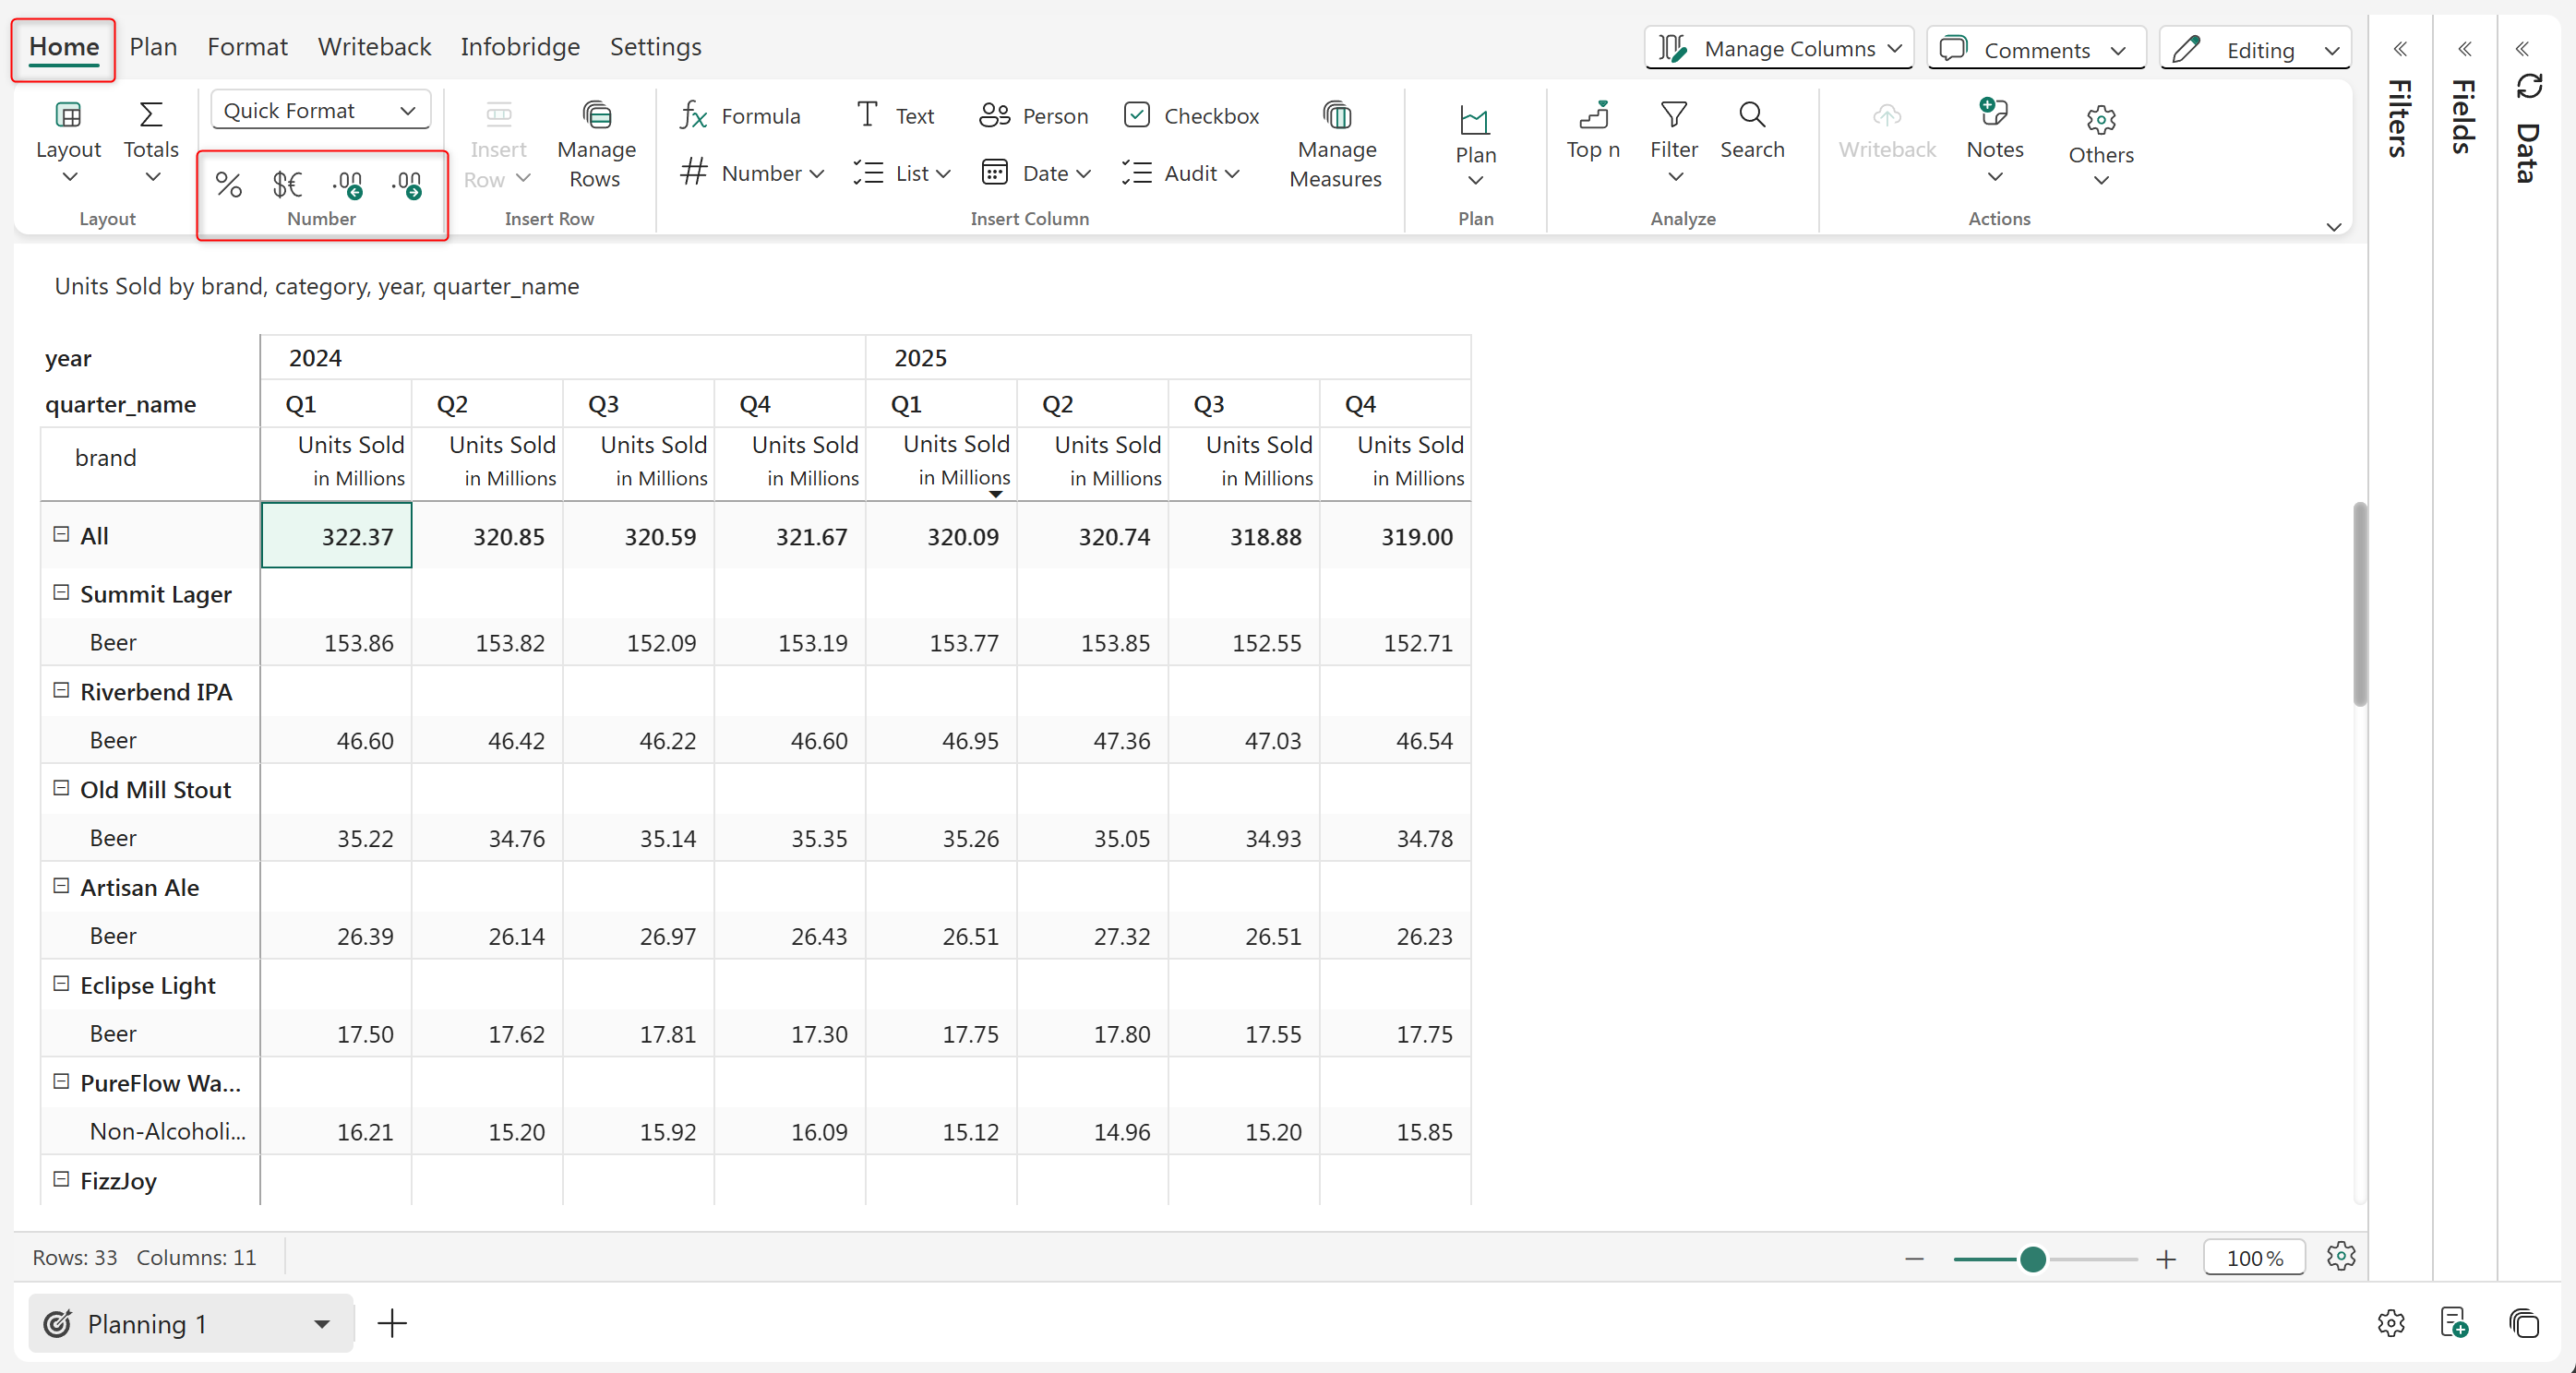Click the zoom slider handle
2576x1373 pixels.
(x=2032, y=1259)
